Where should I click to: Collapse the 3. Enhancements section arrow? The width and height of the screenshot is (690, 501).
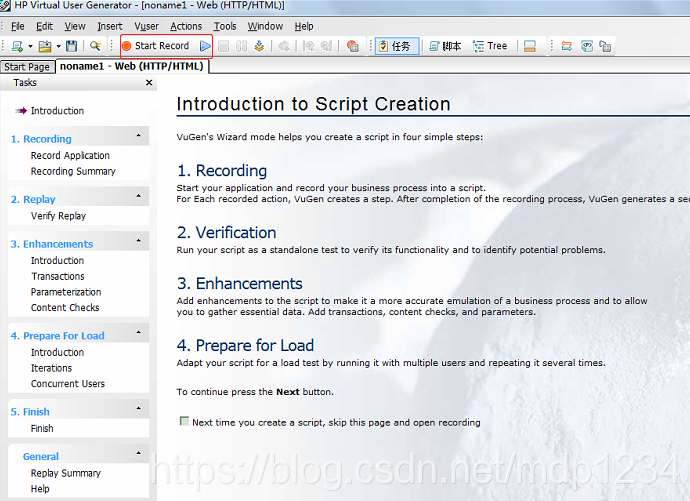point(139,241)
